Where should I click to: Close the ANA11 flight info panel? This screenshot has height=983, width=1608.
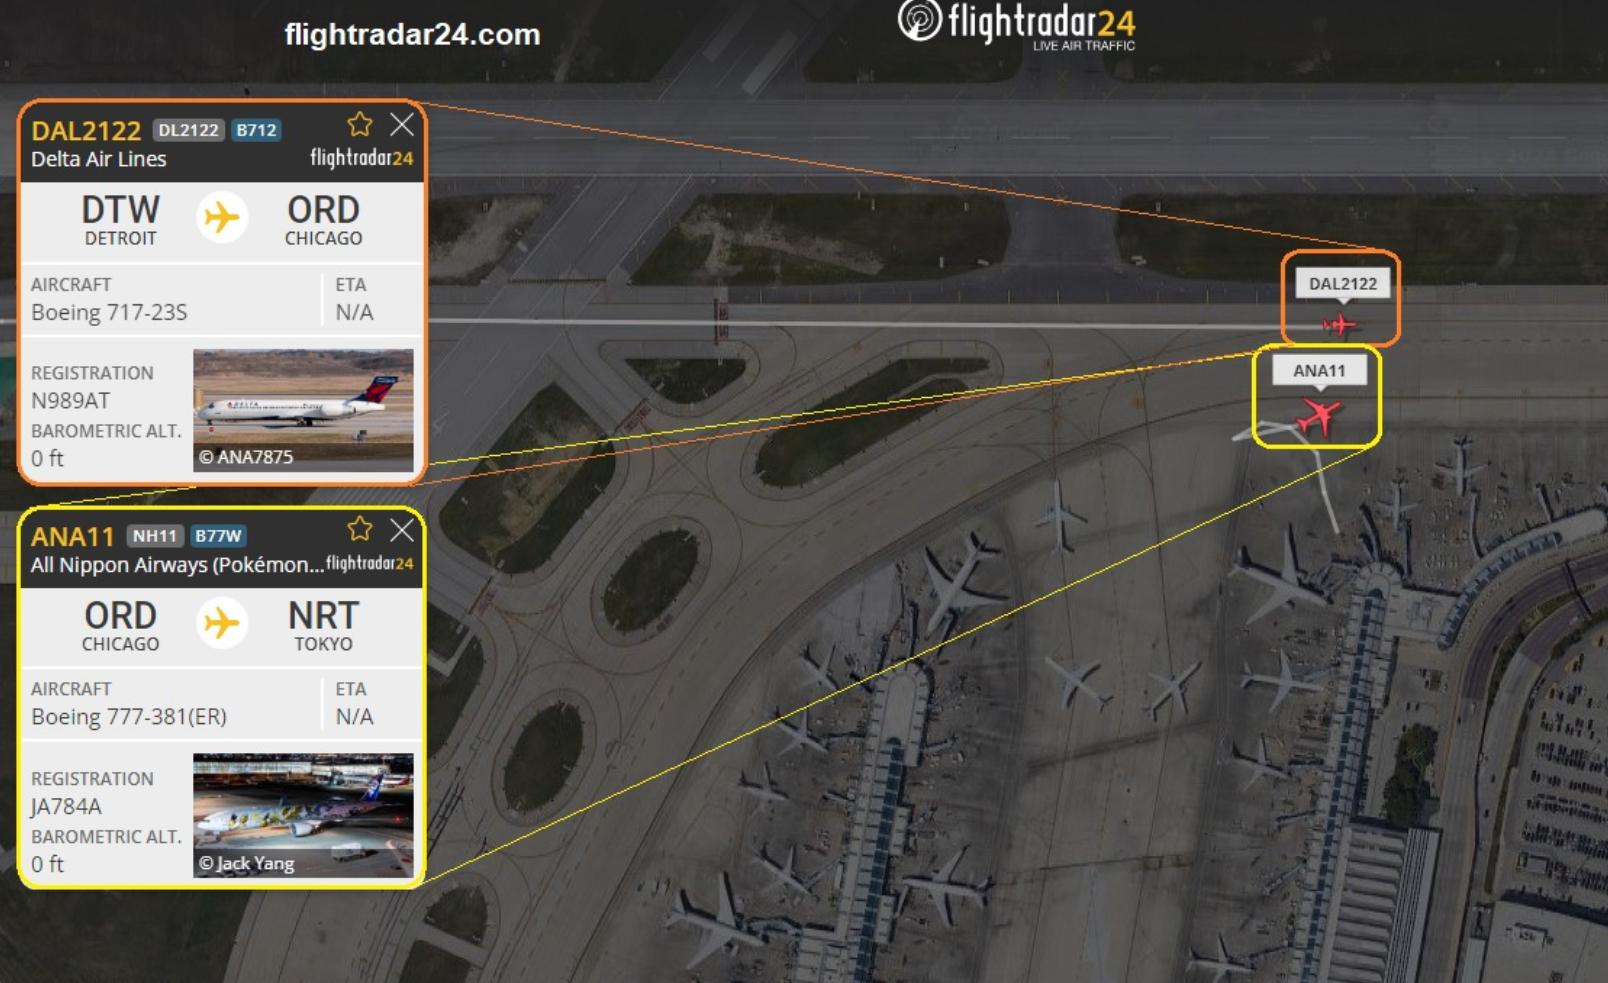(x=402, y=530)
